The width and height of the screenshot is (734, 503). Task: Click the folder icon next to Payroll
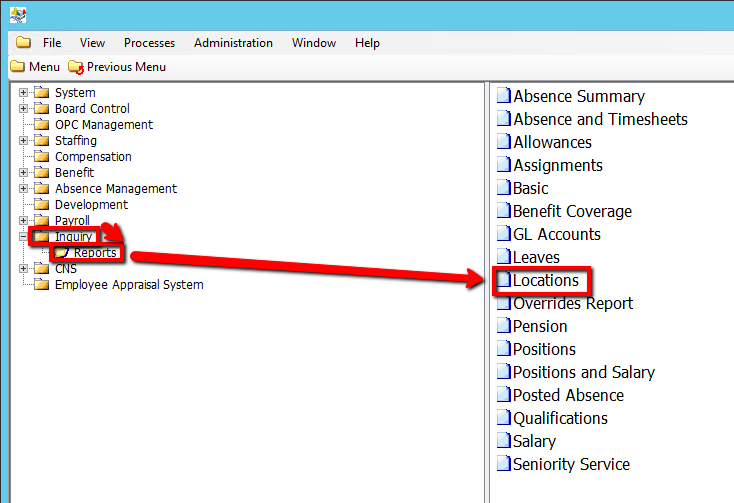(x=41, y=221)
